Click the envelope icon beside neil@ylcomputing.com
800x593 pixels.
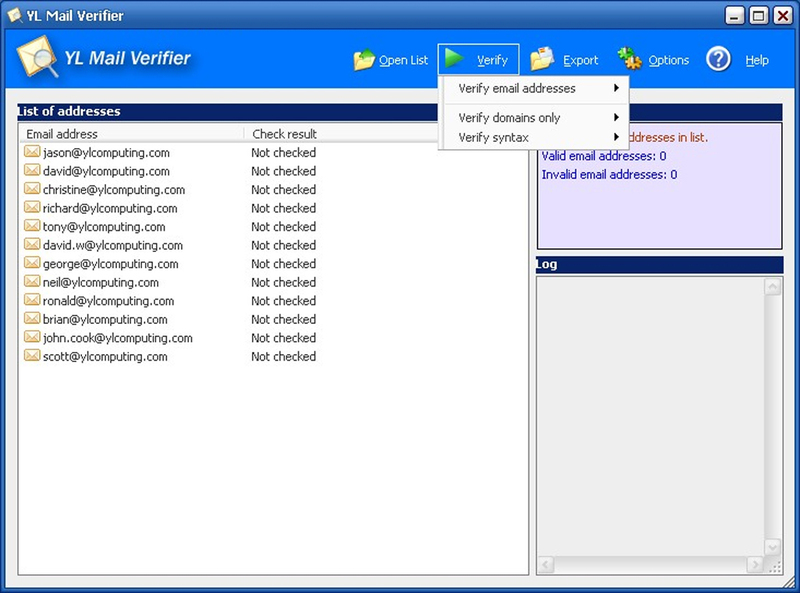[32, 281]
